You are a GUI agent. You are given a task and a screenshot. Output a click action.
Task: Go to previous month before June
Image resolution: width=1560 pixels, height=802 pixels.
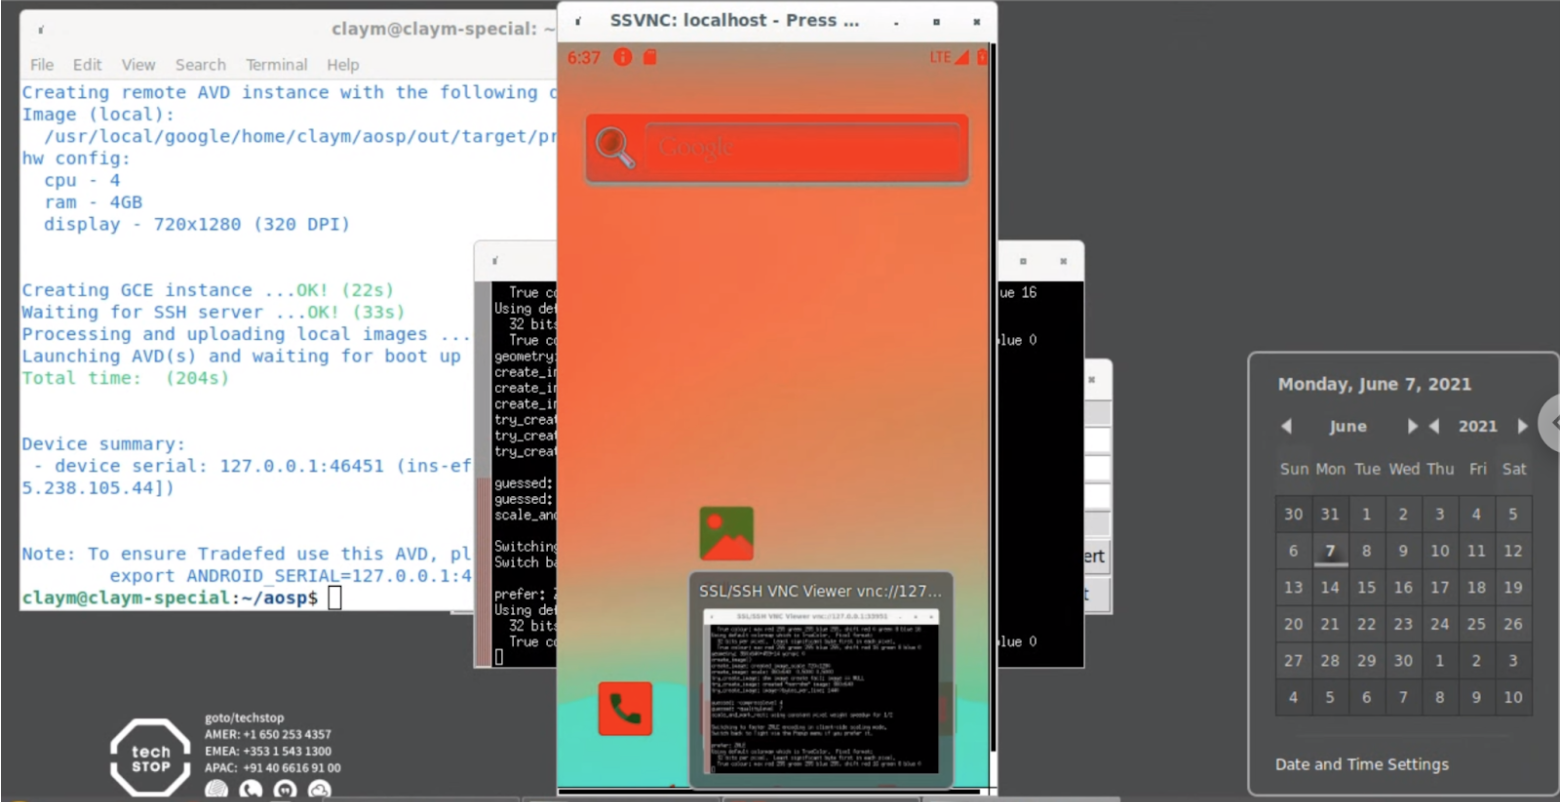click(1287, 426)
